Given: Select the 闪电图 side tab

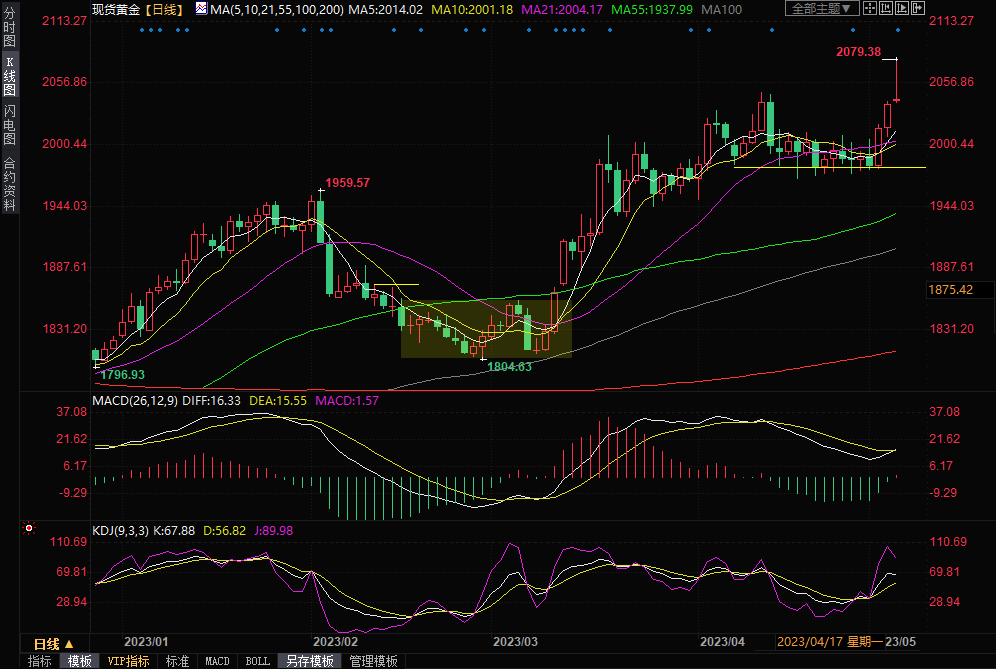Looking at the screenshot, I should coord(9,124).
